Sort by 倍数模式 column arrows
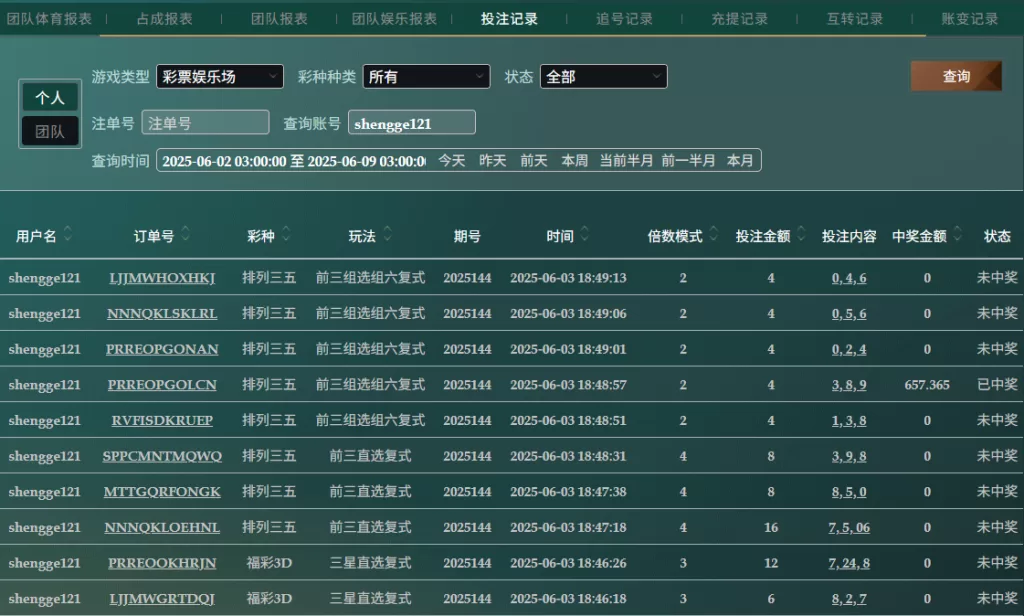1024x616 pixels. (x=714, y=233)
